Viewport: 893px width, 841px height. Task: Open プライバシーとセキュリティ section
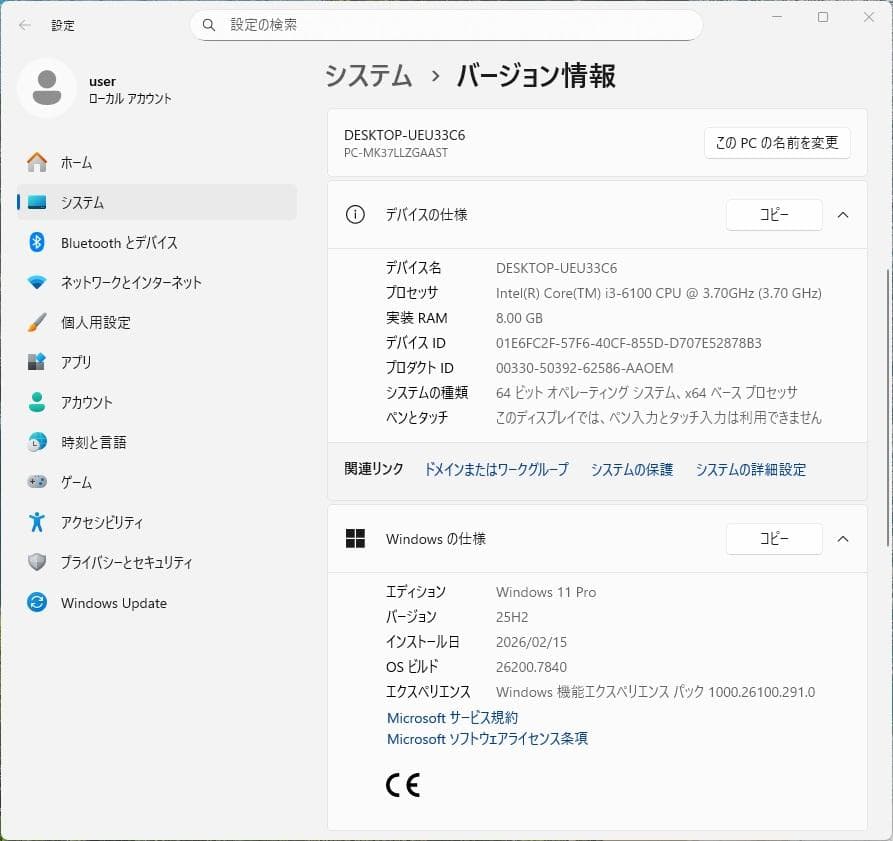pos(157,562)
